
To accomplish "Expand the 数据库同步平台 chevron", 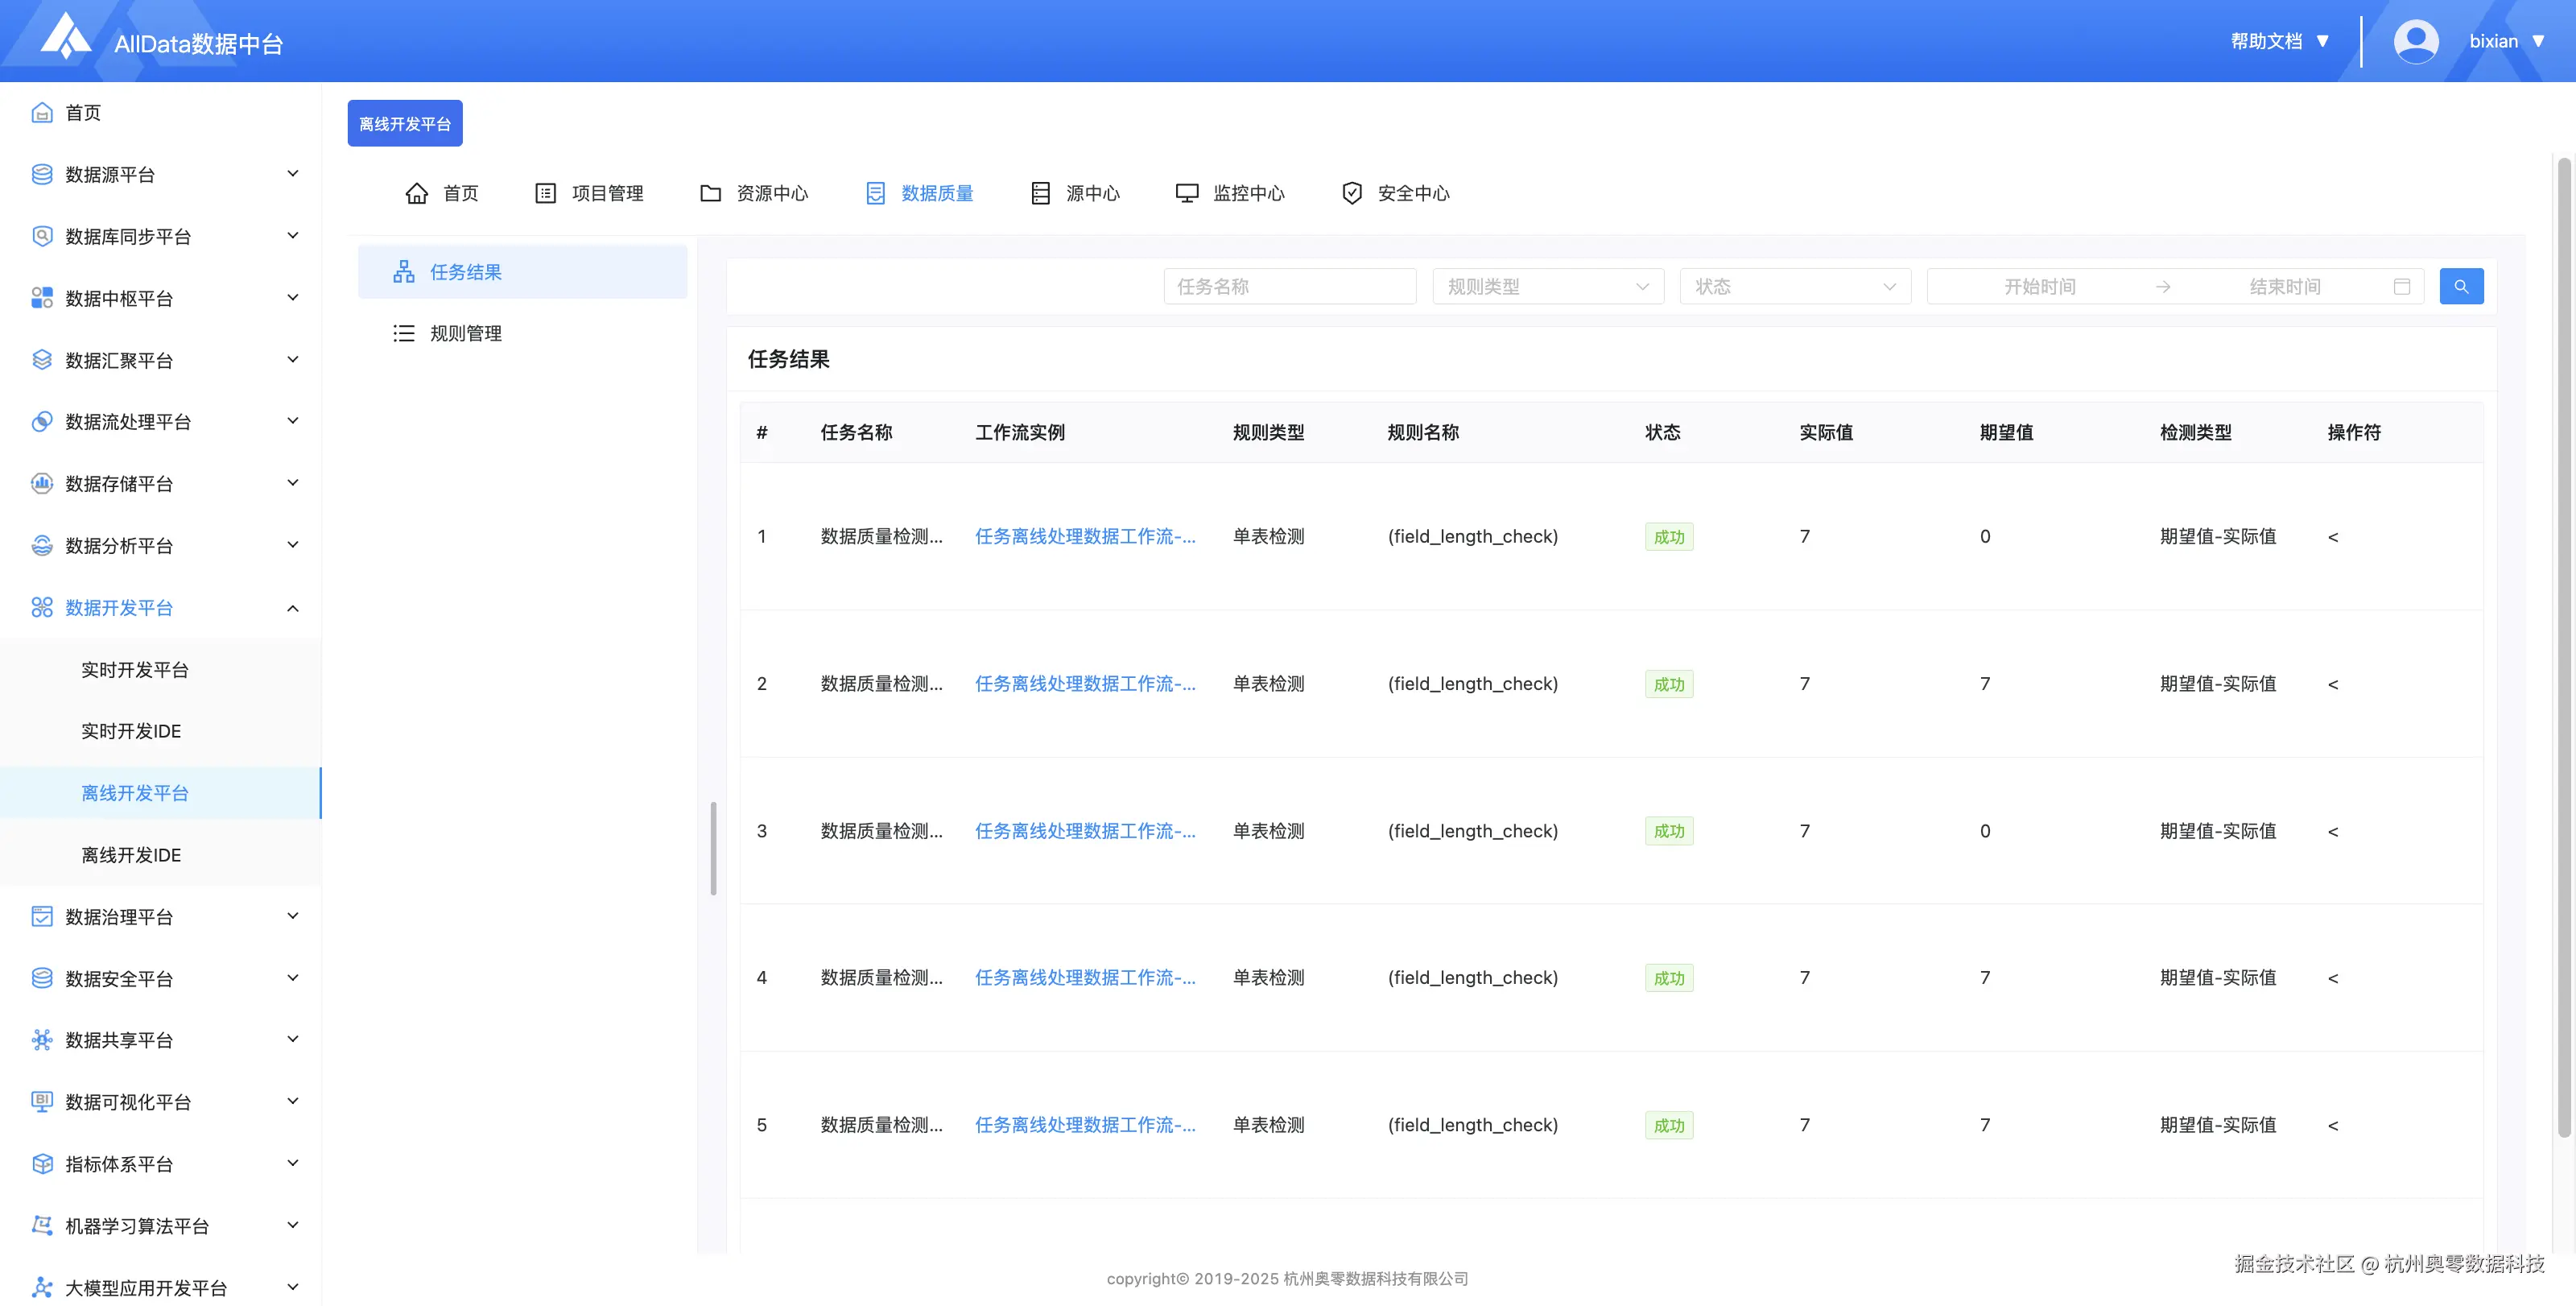I will pyautogui.click(x=293, y=236).
